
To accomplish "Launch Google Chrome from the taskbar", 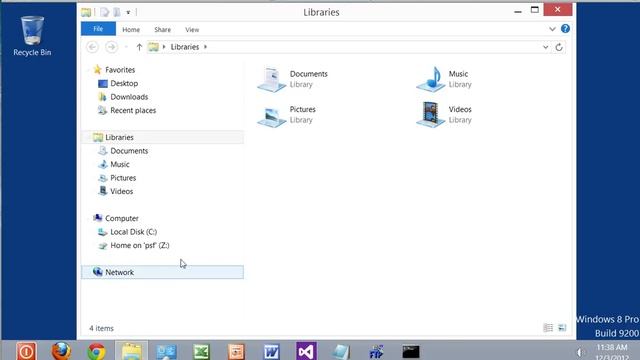I will (96, 351).
